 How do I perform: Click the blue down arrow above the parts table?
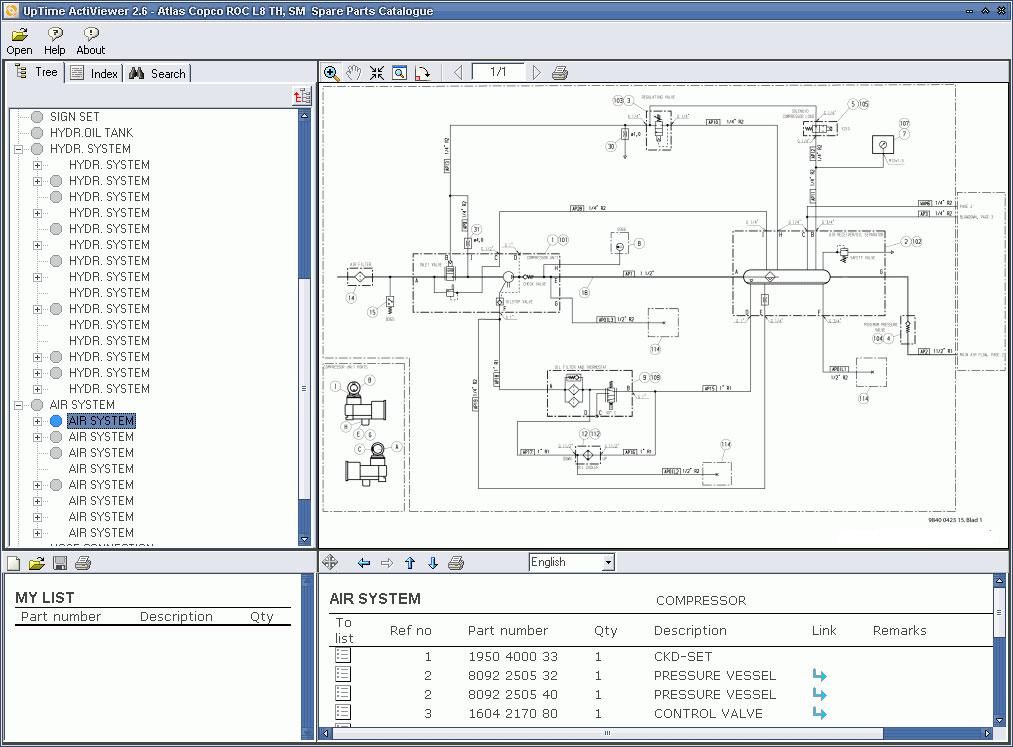[433, 563]
